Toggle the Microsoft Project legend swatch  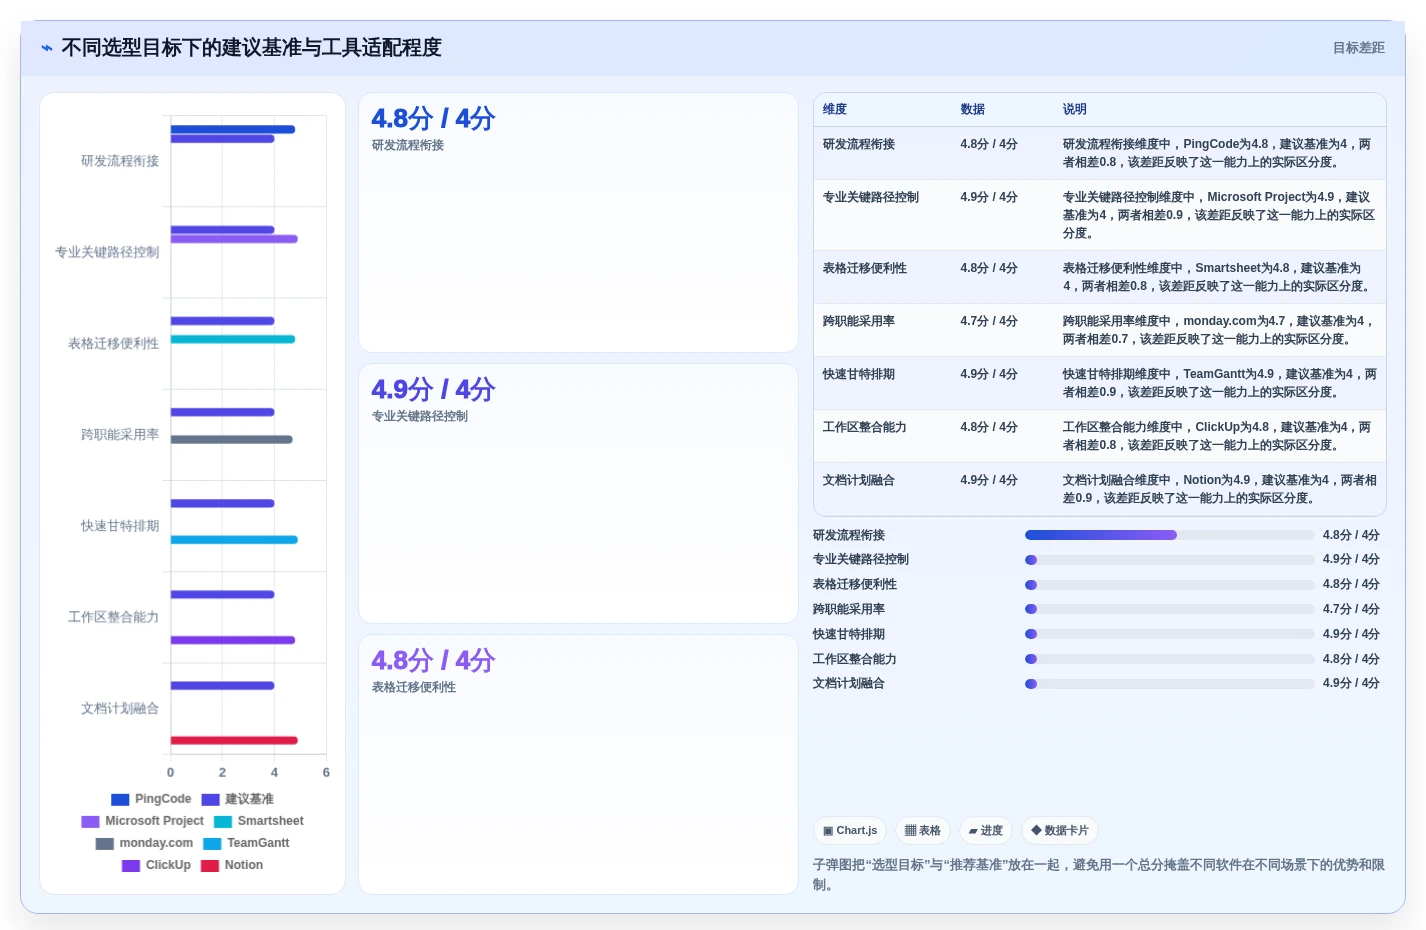(x=90, y=822)
